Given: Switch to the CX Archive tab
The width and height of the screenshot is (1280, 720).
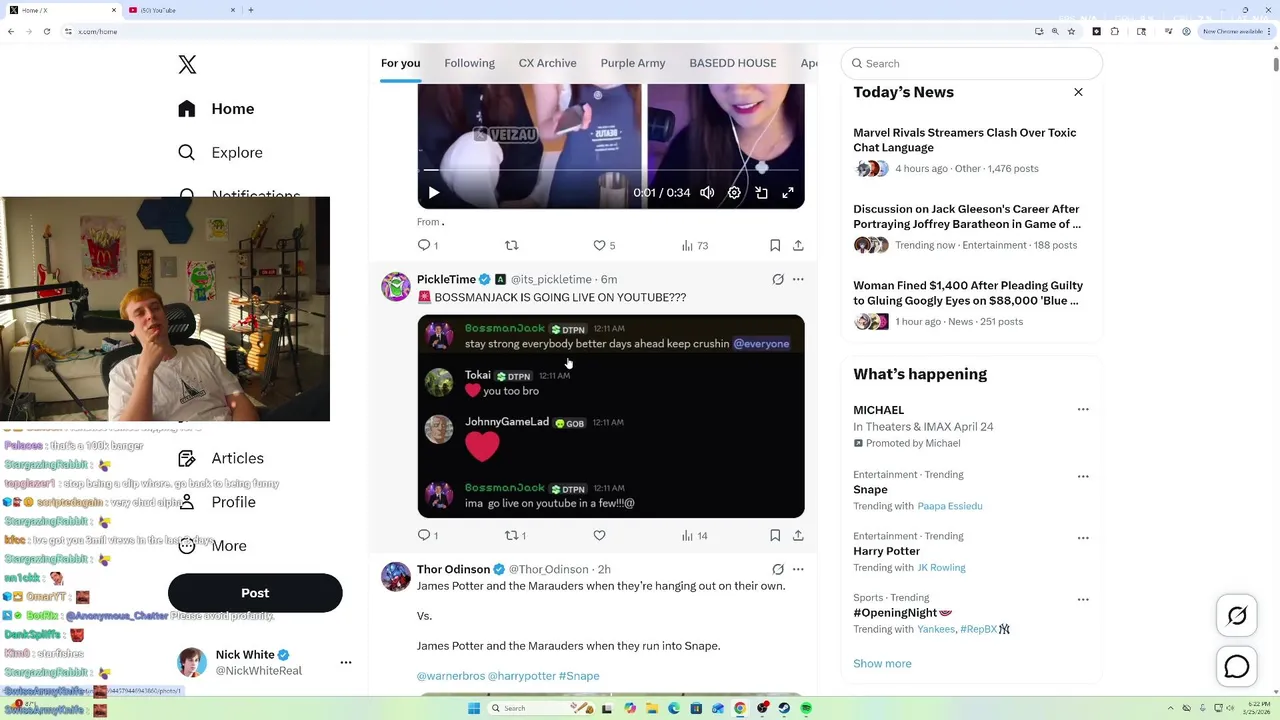Looking at the screenshot, I should (547, 63).
